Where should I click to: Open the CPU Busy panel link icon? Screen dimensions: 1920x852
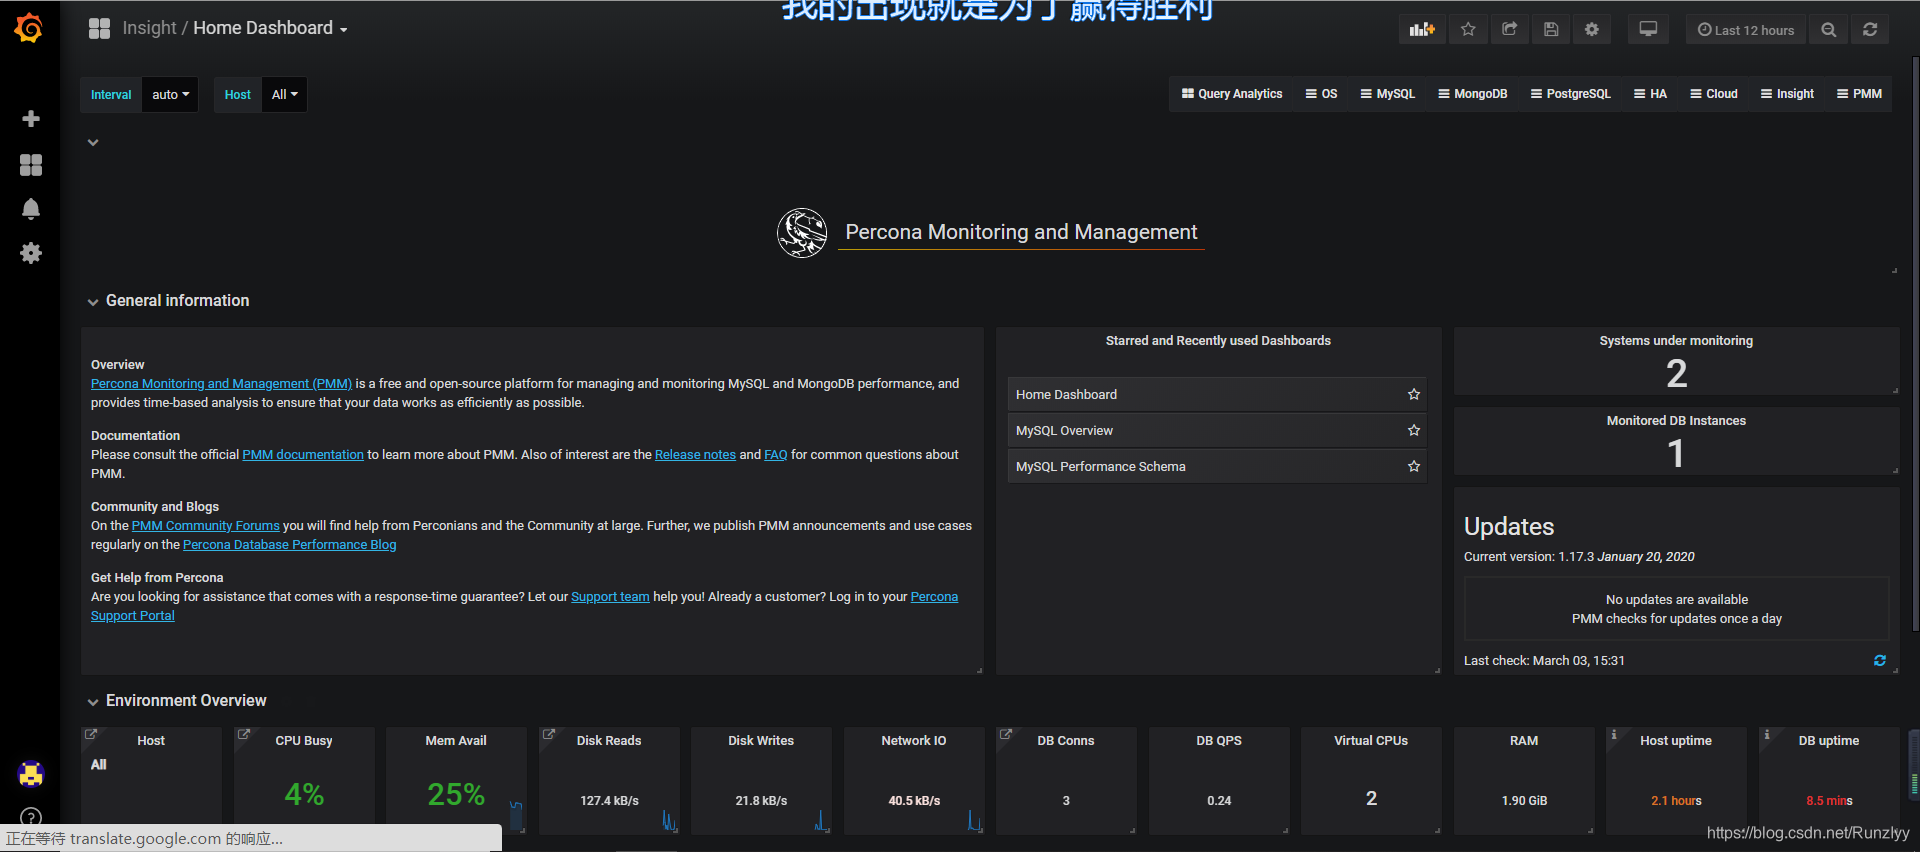point(243,735)
